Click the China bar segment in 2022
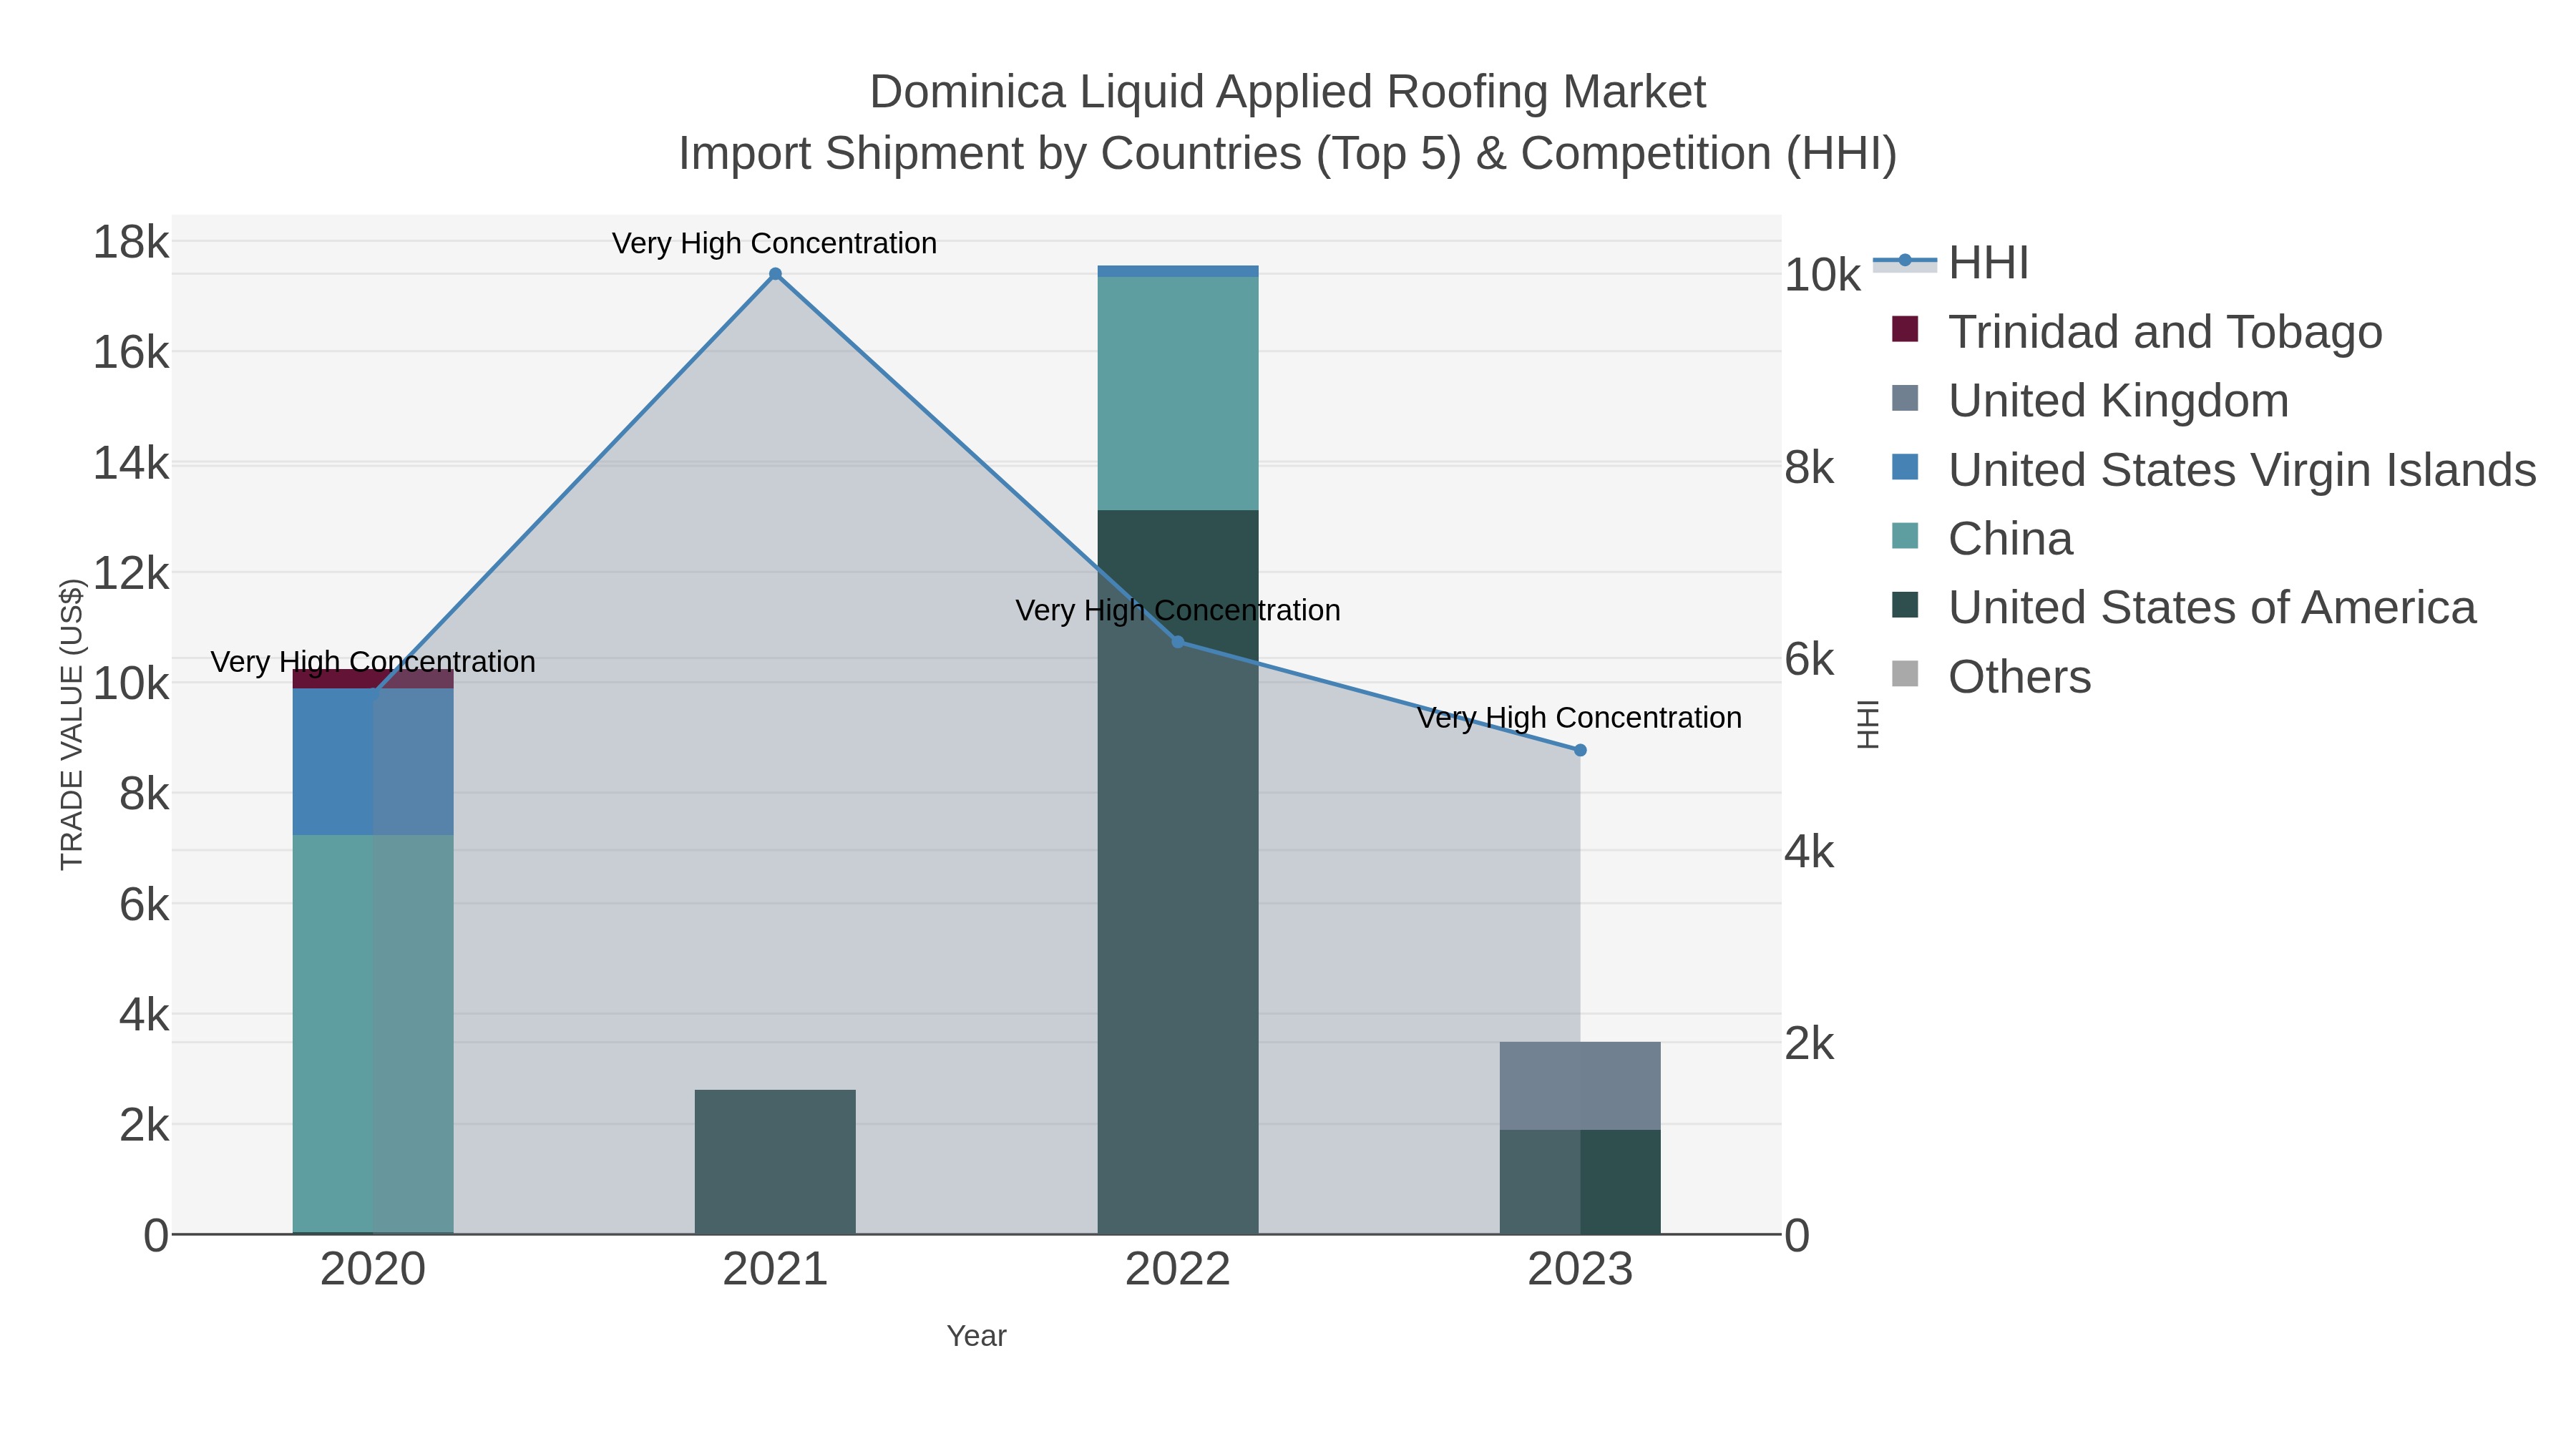 (1177, 394)
